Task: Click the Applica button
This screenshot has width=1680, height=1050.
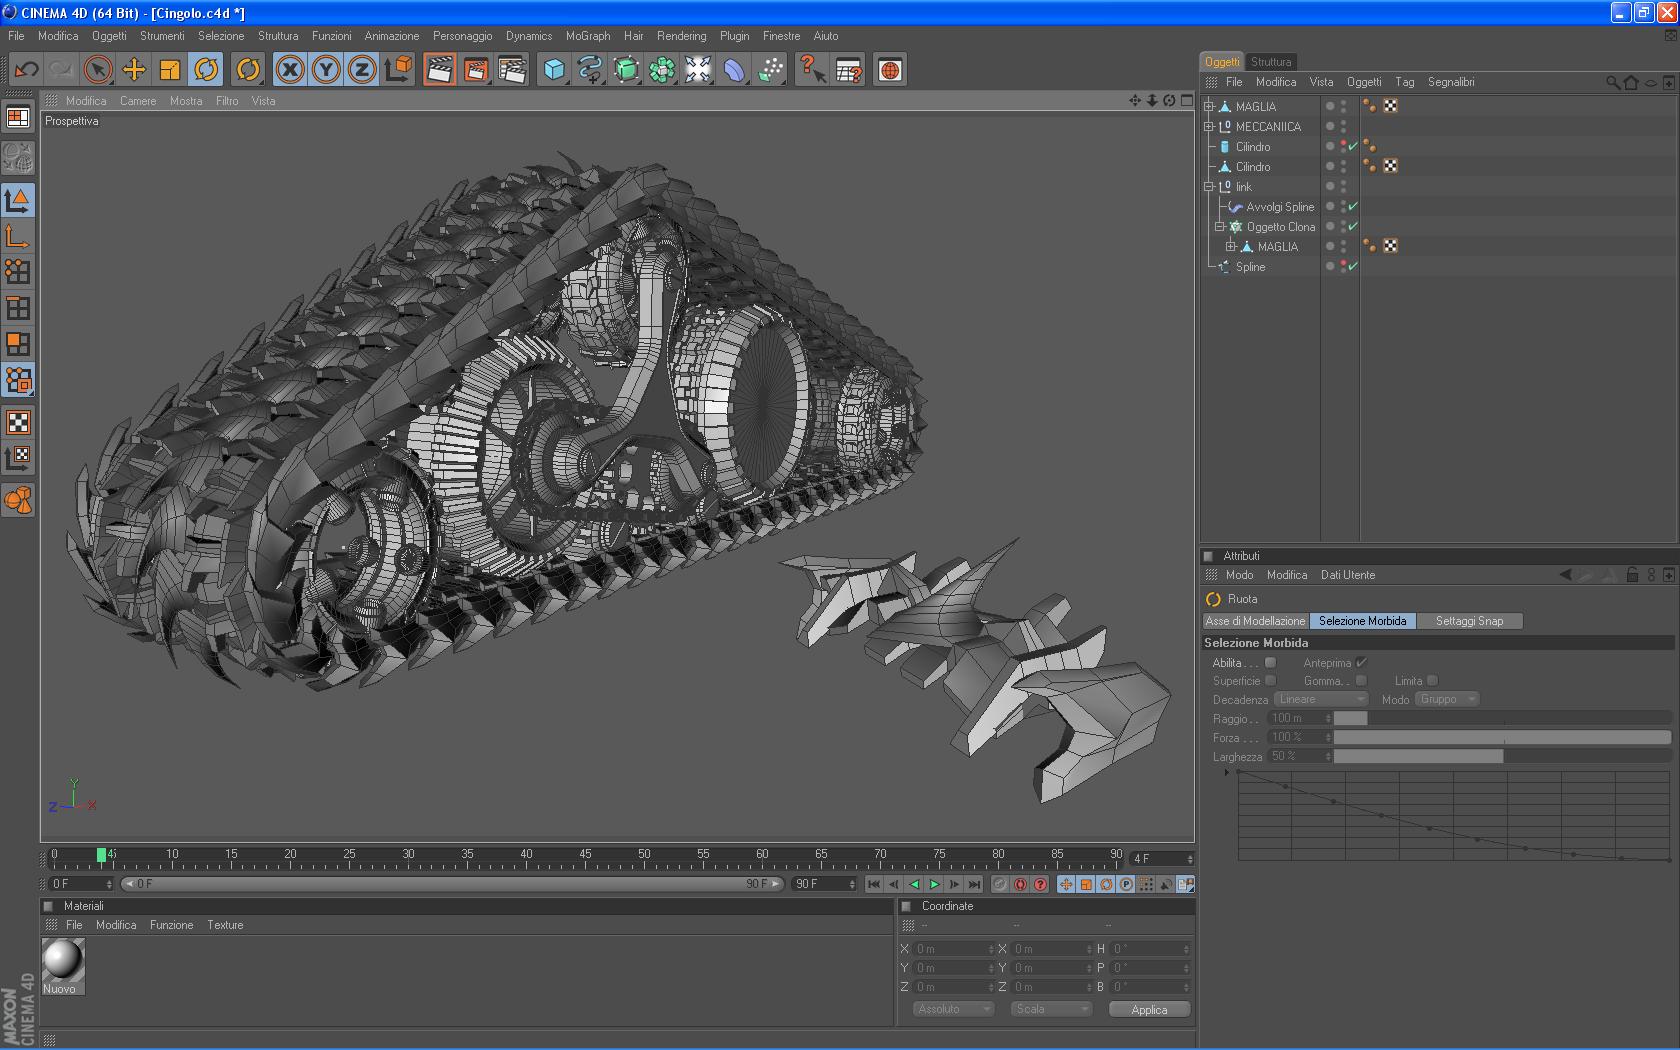Action: click(x=1149, y=1009)
